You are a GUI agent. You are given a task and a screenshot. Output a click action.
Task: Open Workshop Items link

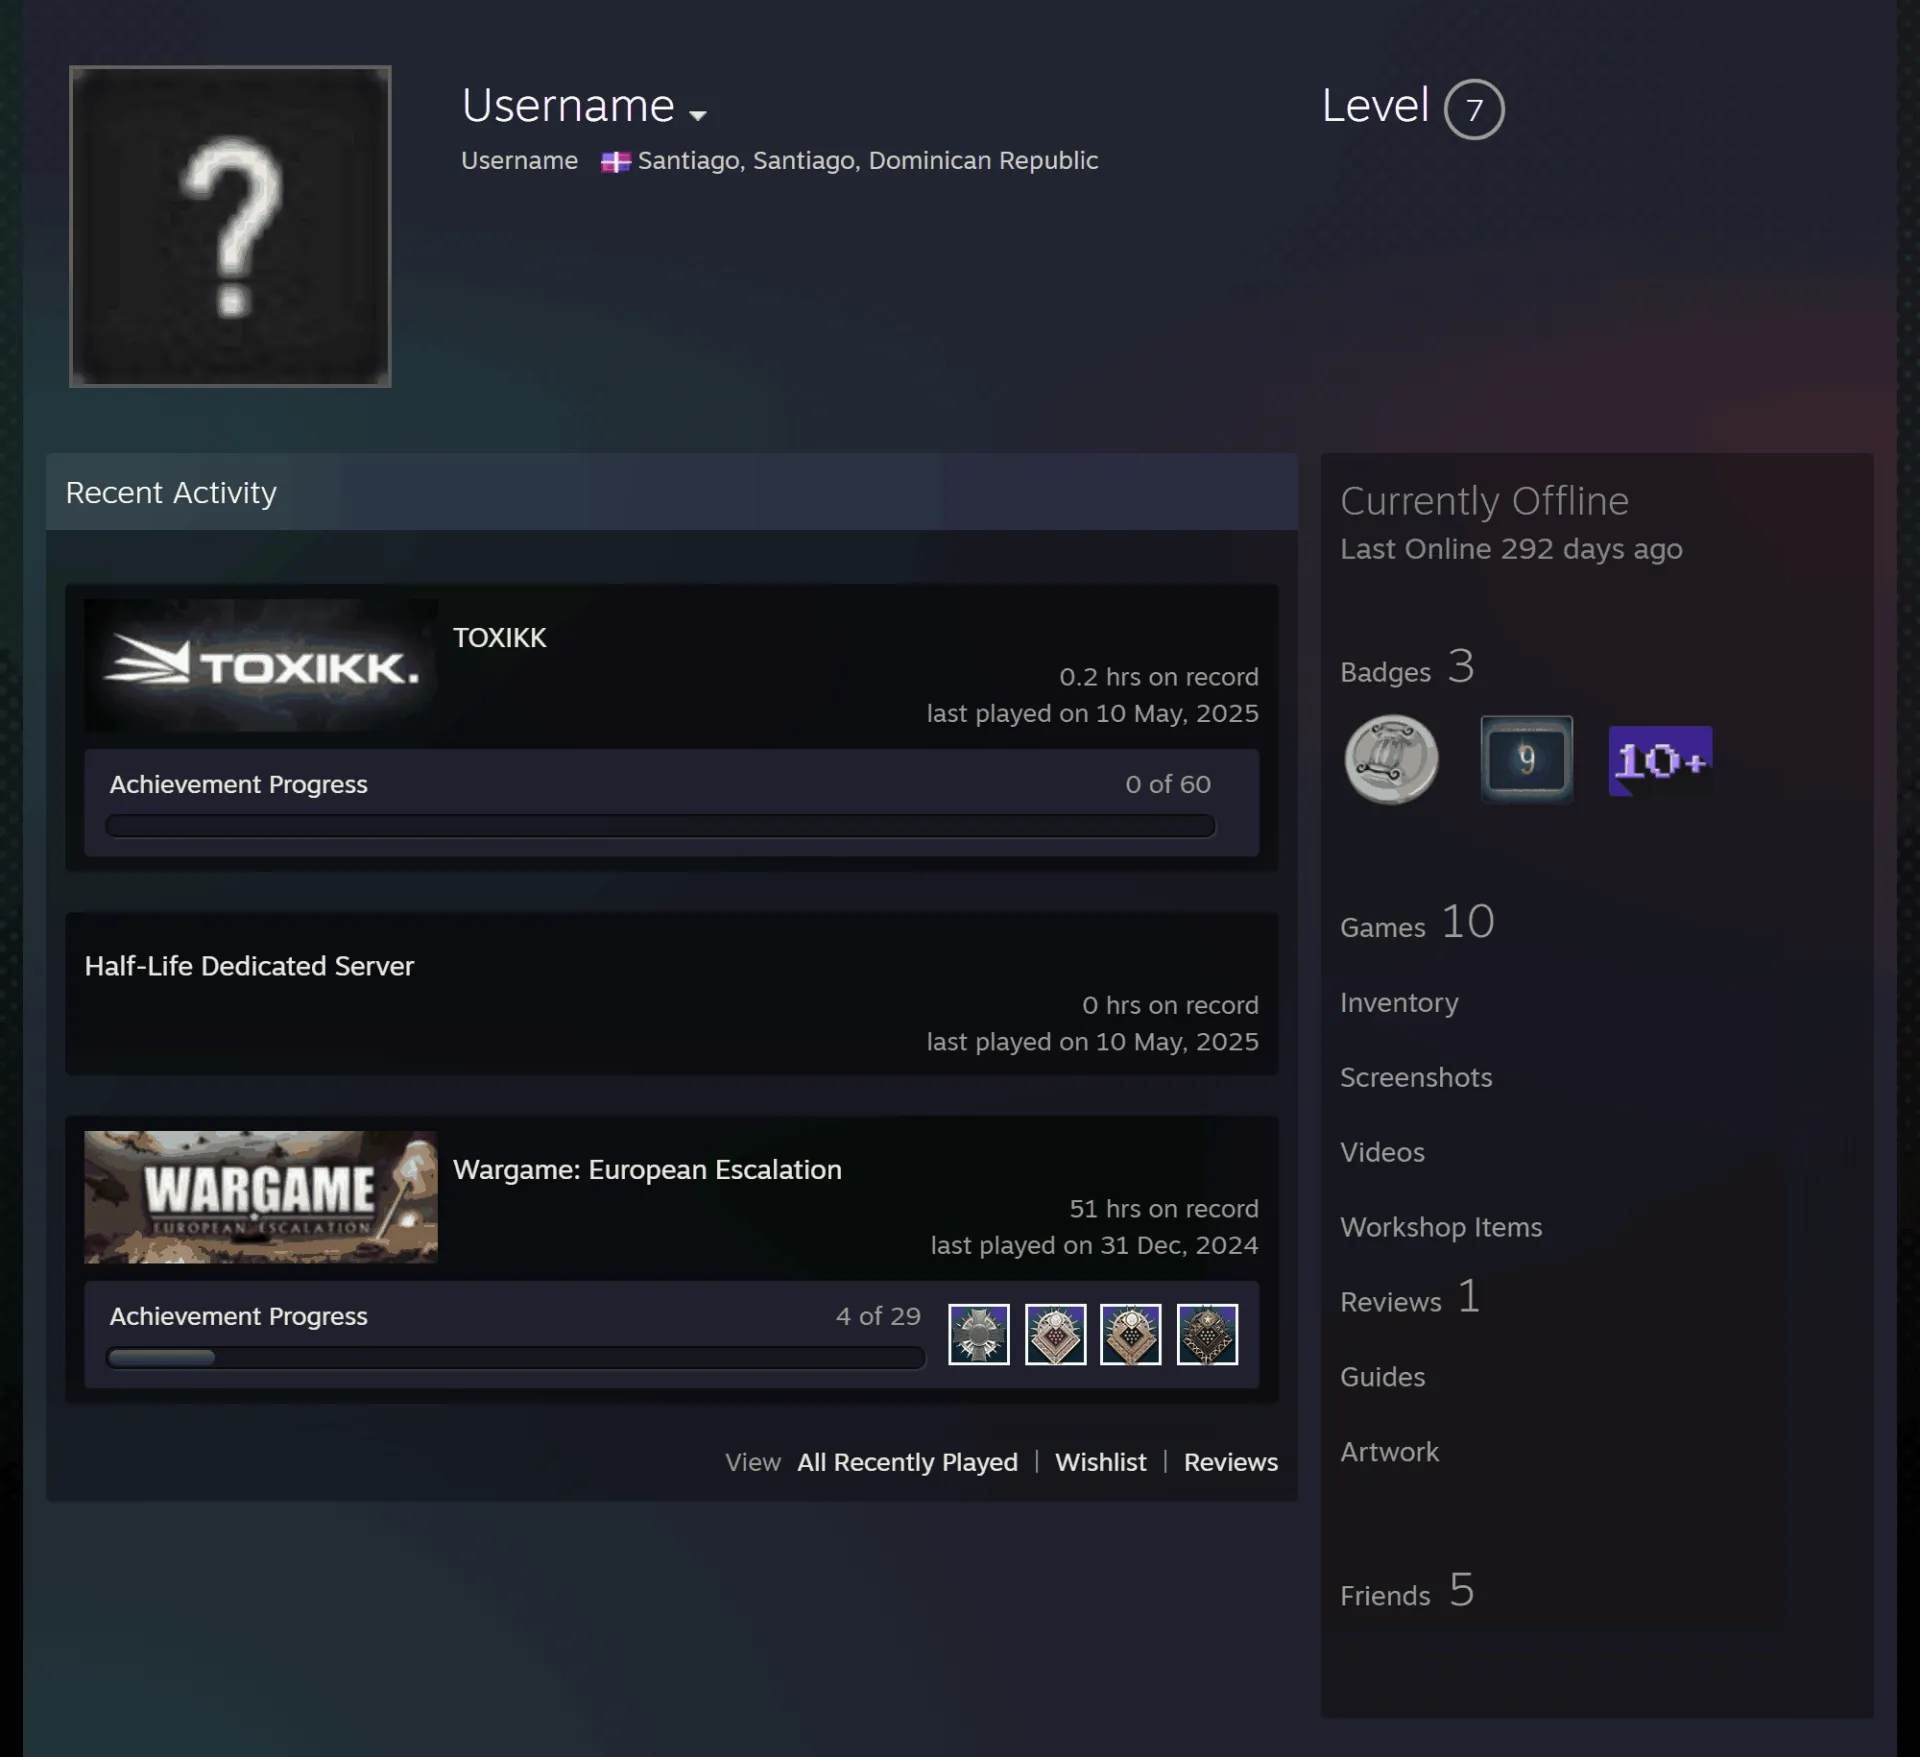click(x=1441, y=1227)
